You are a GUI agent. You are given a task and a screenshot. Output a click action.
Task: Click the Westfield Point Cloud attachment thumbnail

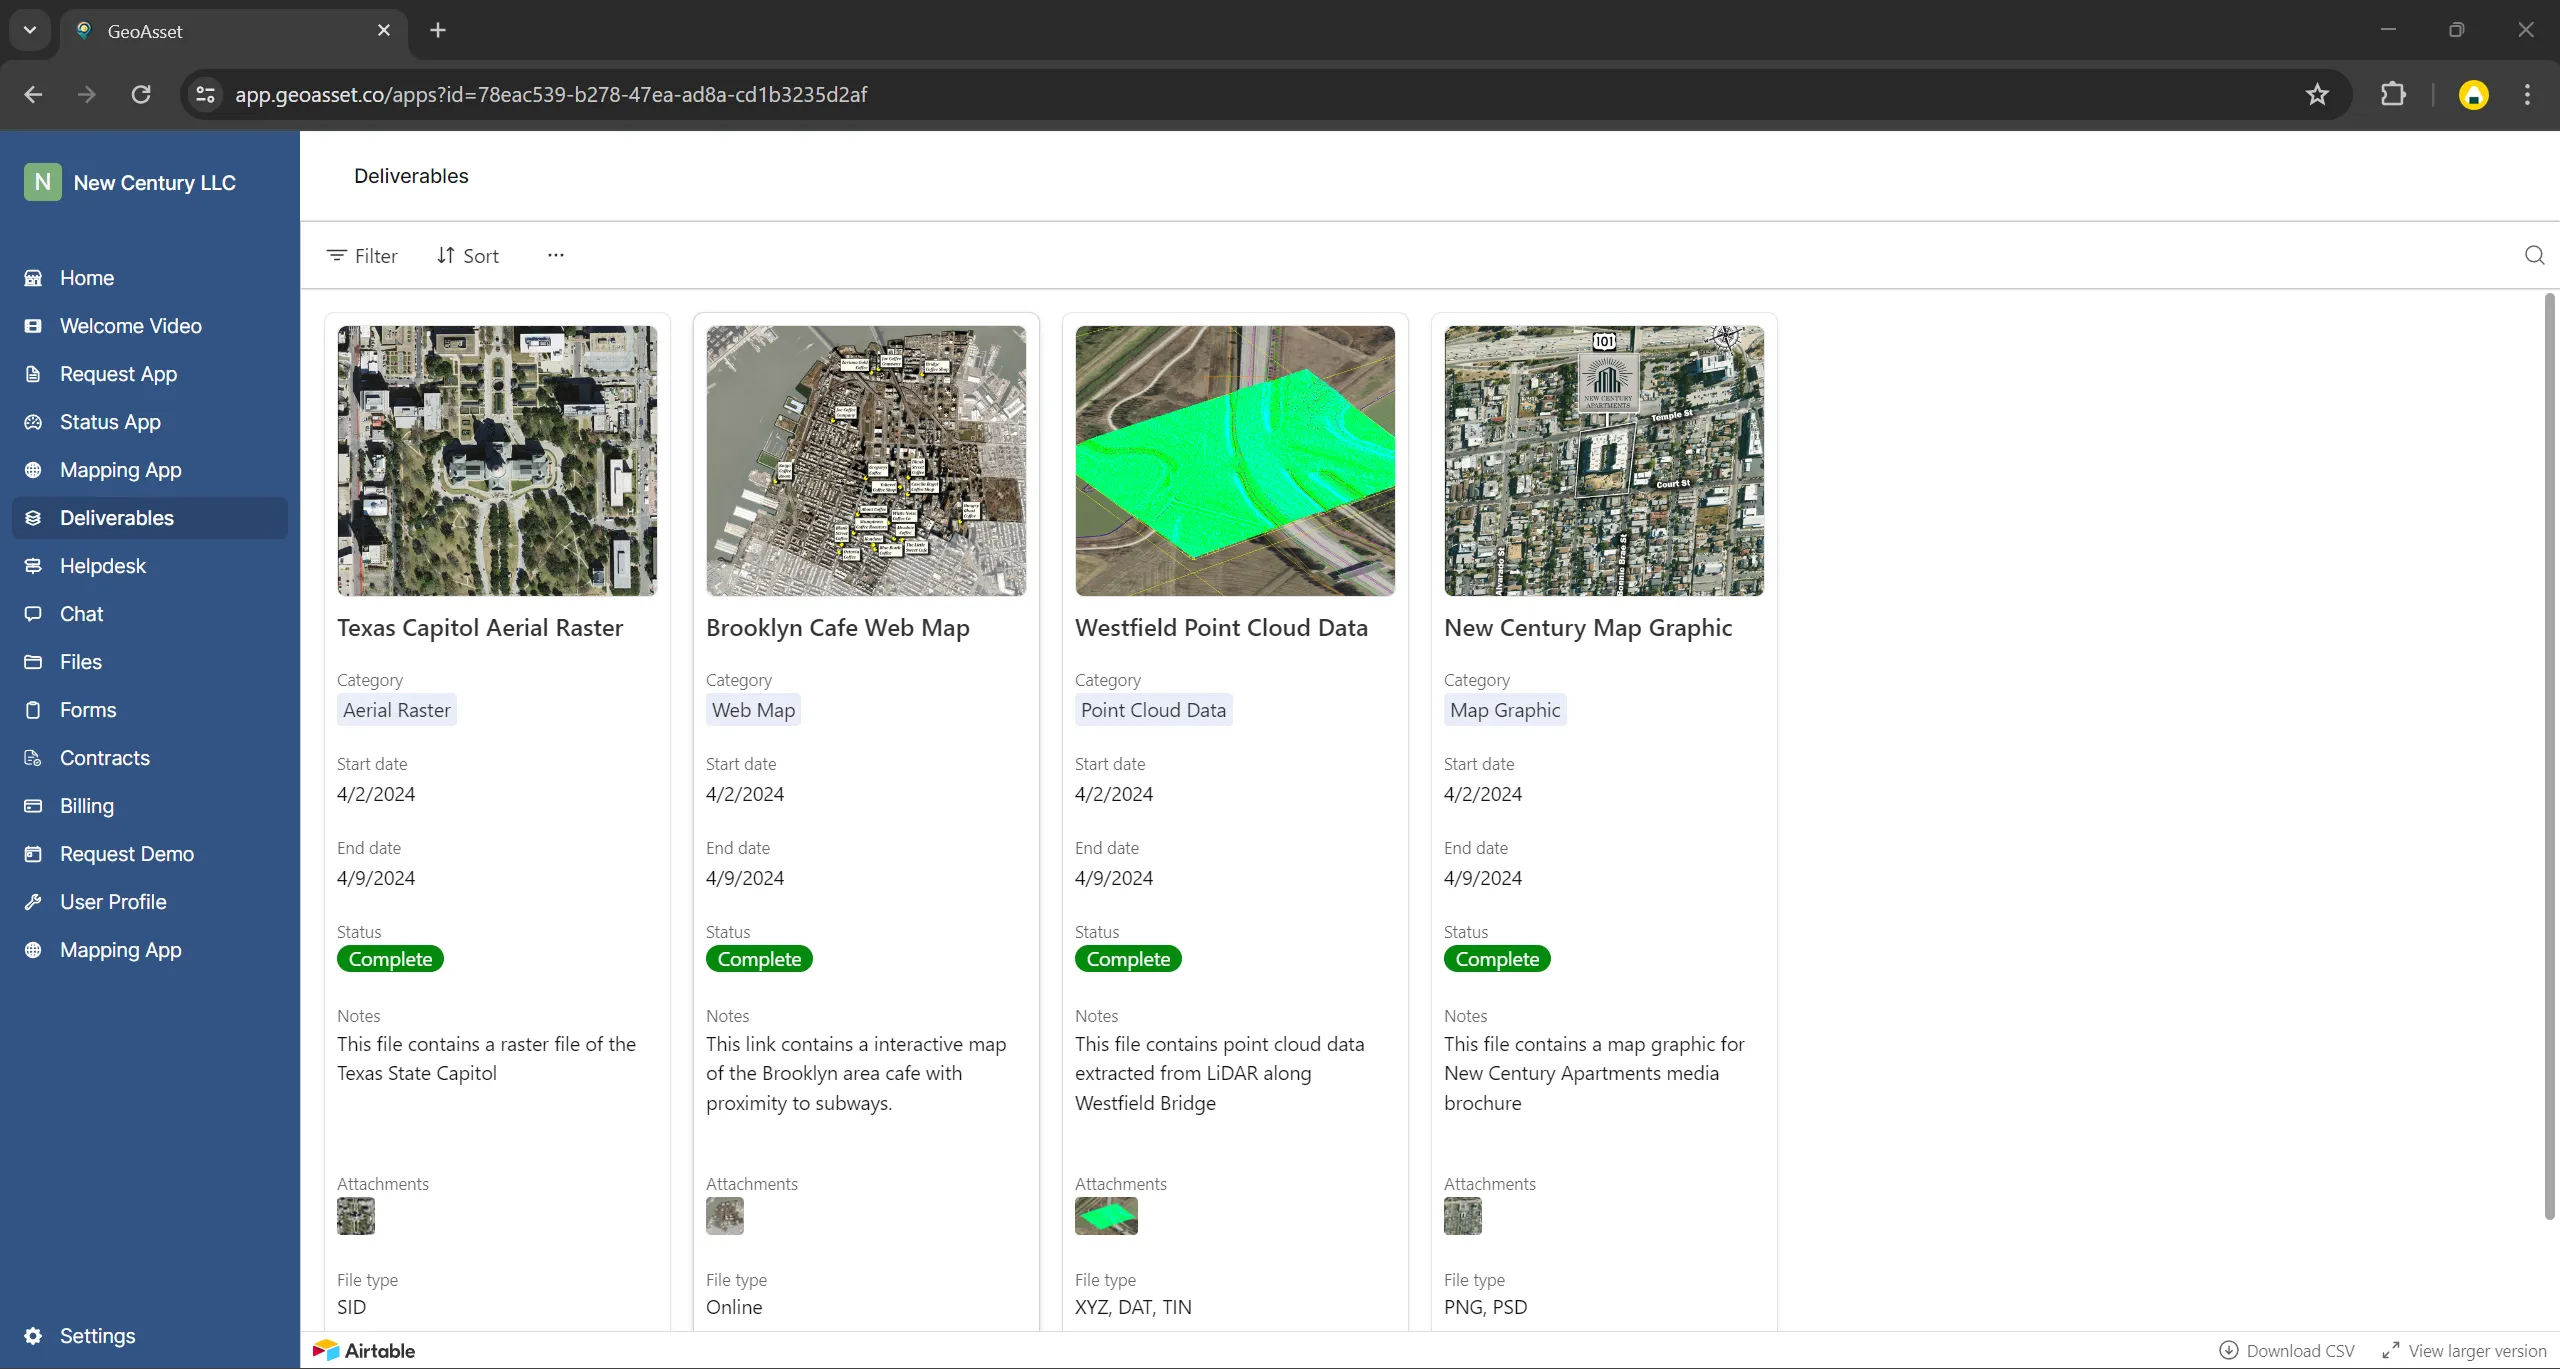point(1104,1216)
